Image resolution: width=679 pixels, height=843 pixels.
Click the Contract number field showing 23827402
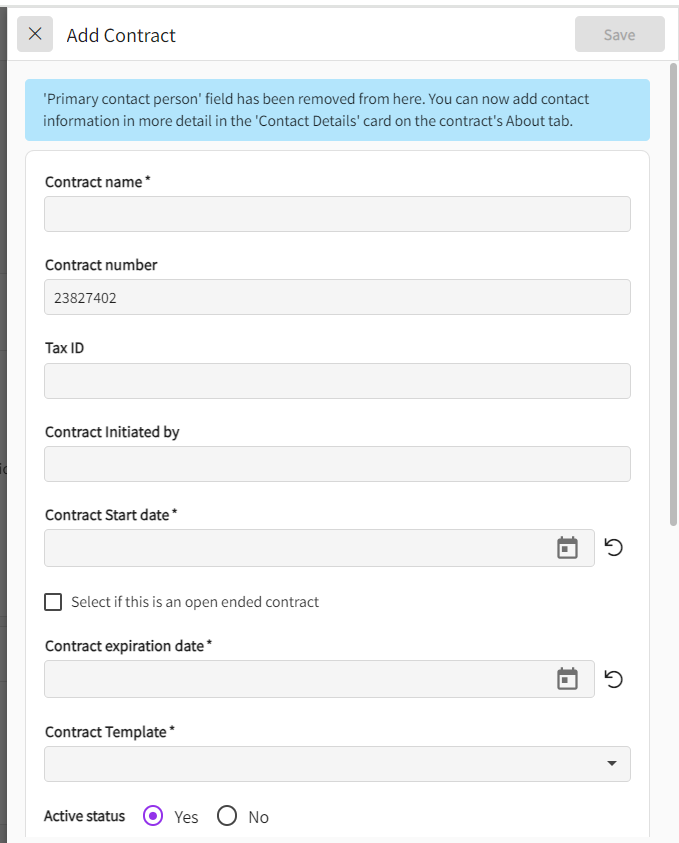click(337, 297)
